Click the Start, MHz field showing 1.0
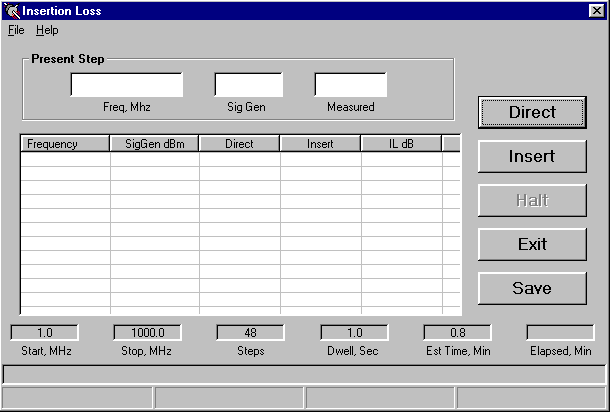610x412 pixels. pyautogui.click(x=44, y=333)
